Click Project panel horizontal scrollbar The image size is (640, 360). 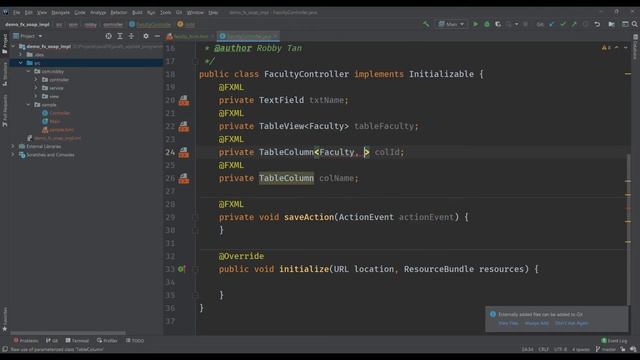[68, 333]
